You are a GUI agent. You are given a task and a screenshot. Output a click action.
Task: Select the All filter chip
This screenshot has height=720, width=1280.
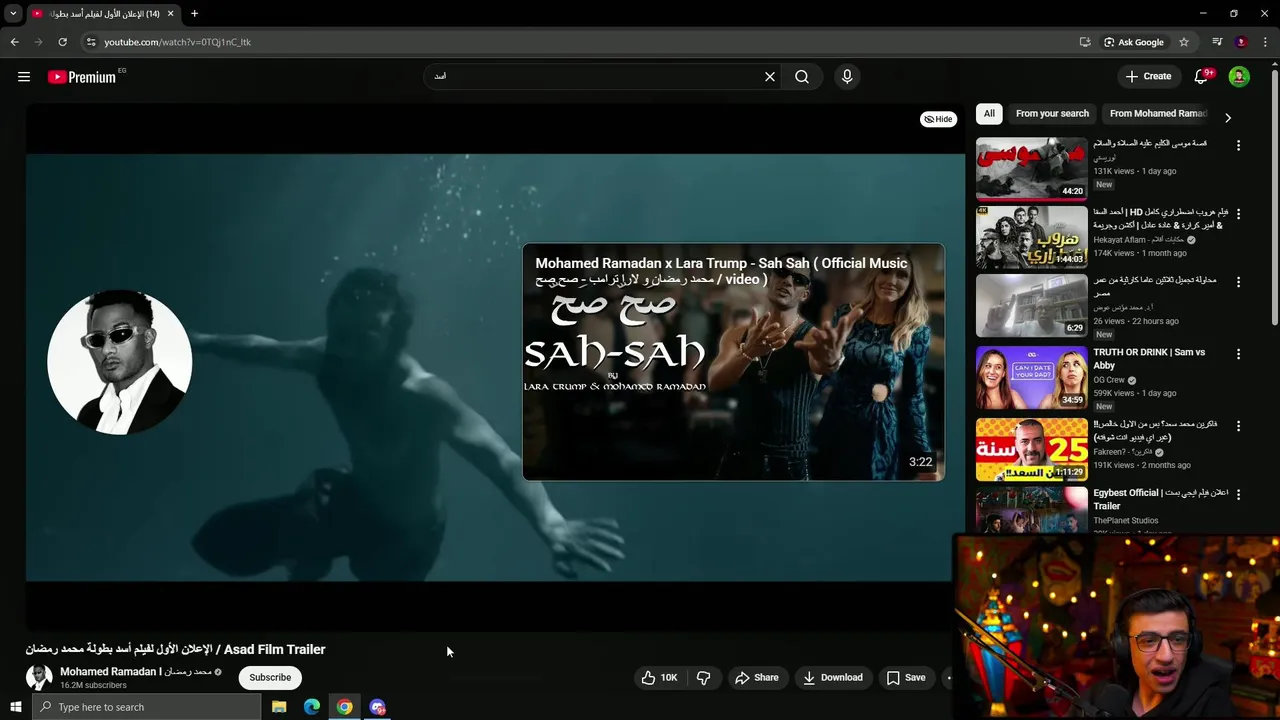click(x=989, y=114)
